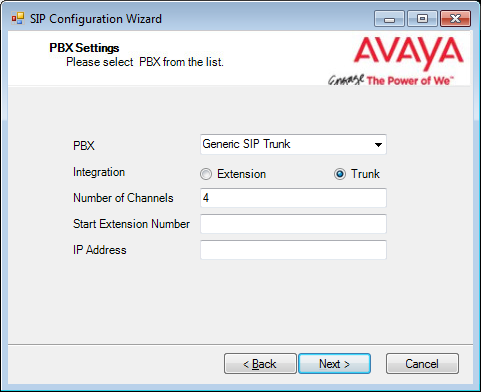Click the Generic SIP Trunk combo box

(293, 144)
